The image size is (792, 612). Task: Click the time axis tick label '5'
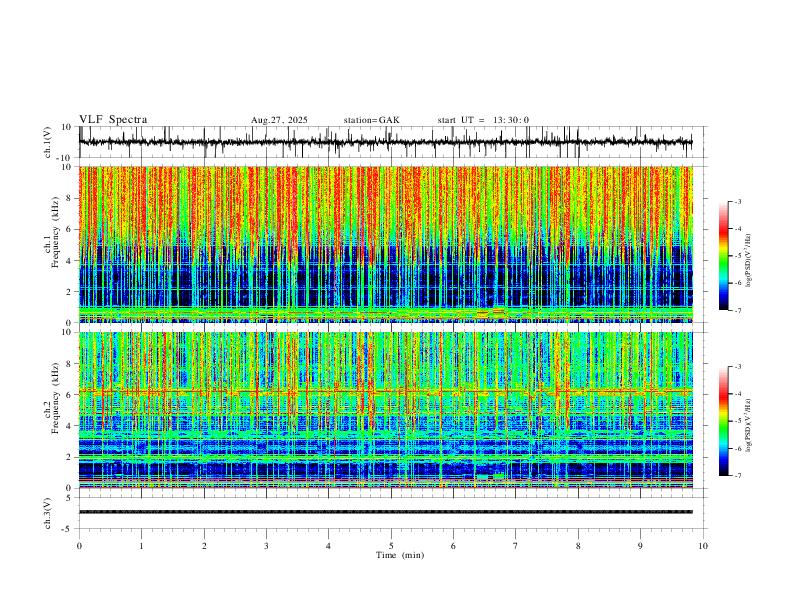[x=391, y=546]
